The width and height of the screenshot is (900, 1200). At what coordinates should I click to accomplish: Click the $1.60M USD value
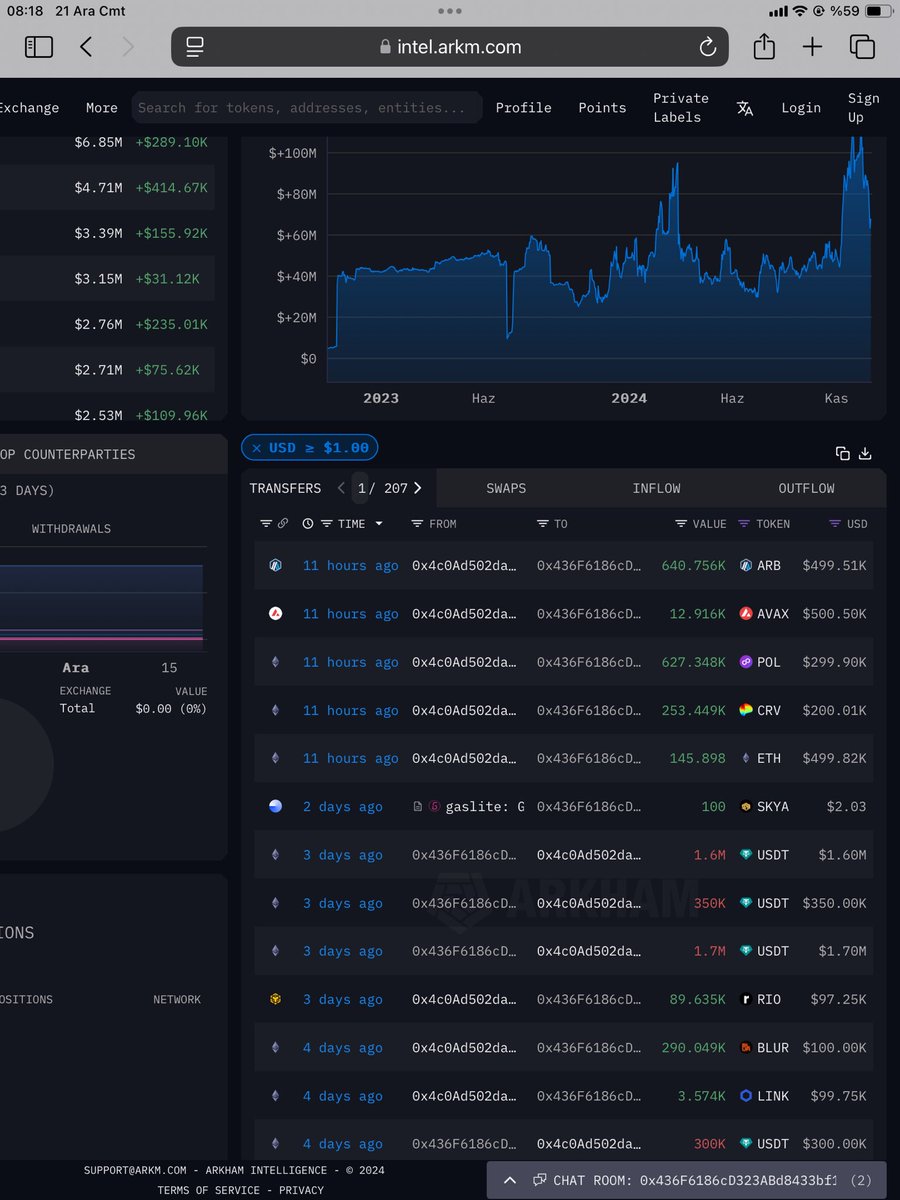(842, 855)
